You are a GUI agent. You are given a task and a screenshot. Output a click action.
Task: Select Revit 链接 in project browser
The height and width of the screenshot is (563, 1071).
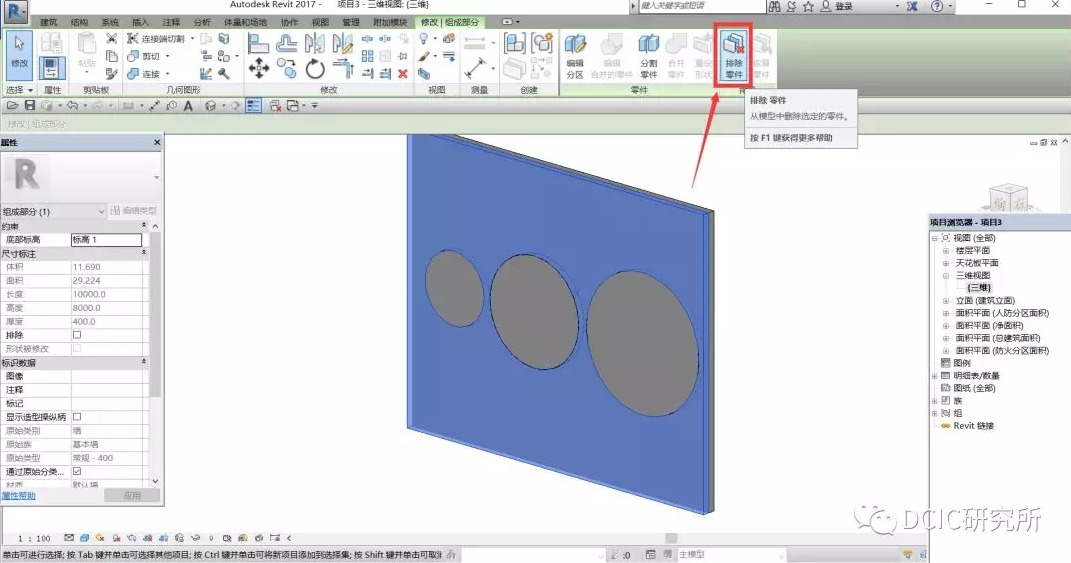pos(973,426)
